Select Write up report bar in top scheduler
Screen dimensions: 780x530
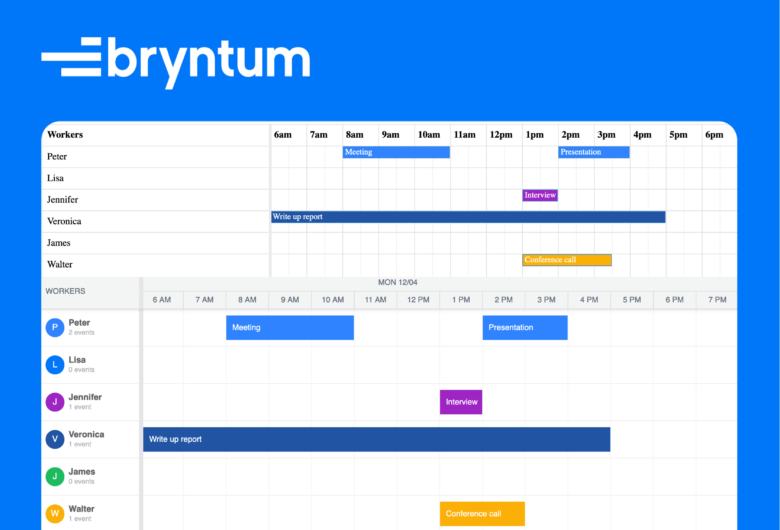pos(468,217)
